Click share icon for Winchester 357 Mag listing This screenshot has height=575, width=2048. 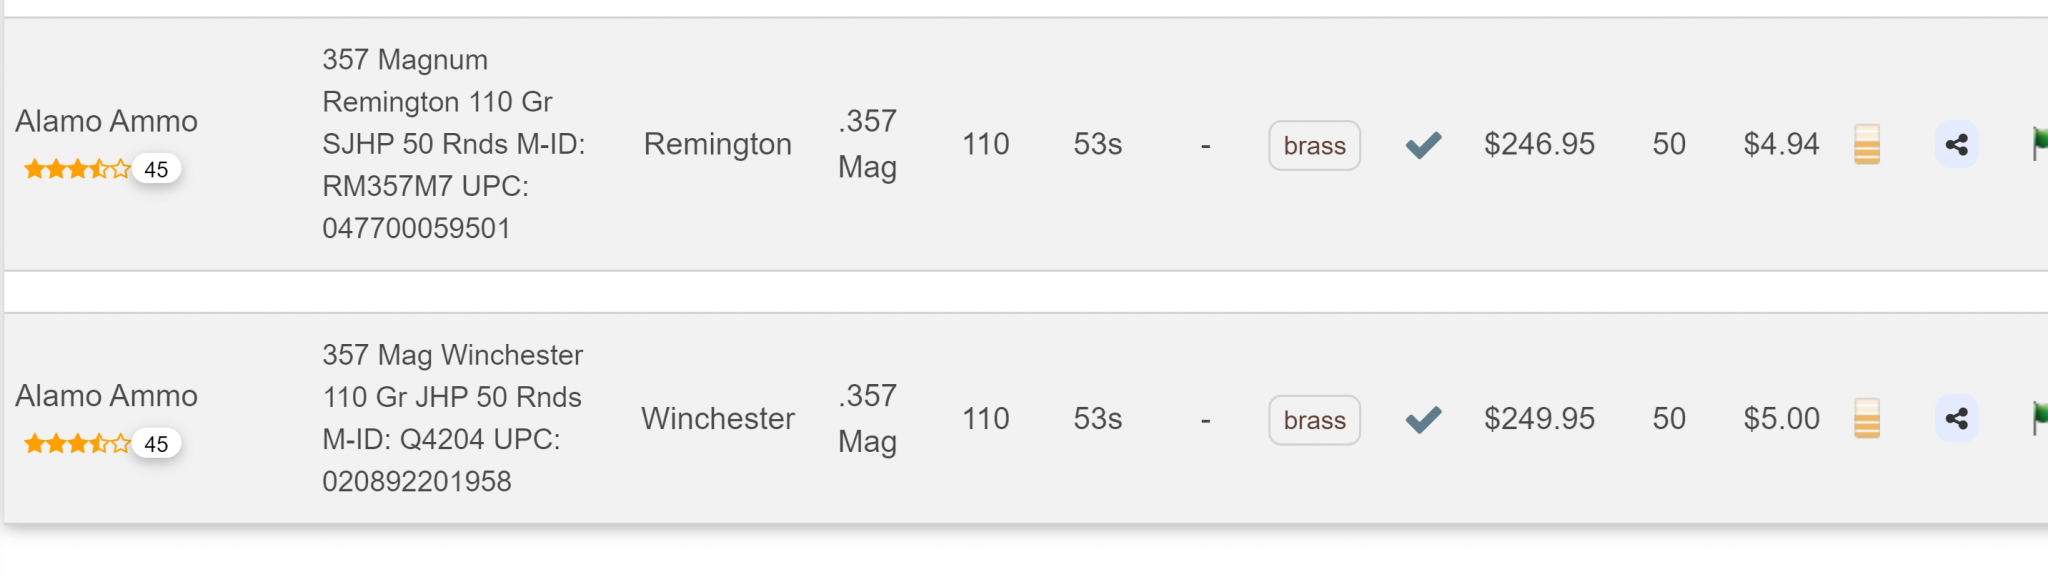[1956, 419]
